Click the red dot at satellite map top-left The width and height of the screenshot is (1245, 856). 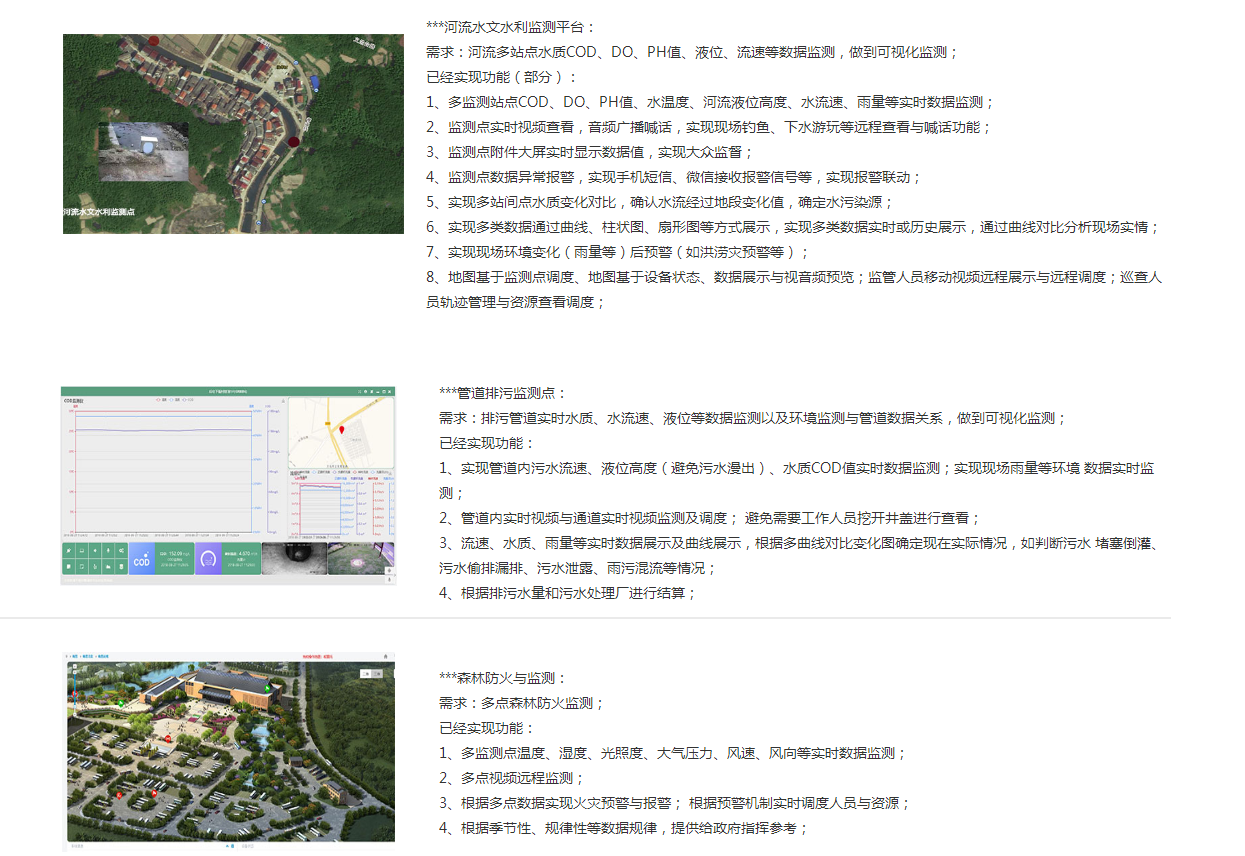[x=153, y=40]
